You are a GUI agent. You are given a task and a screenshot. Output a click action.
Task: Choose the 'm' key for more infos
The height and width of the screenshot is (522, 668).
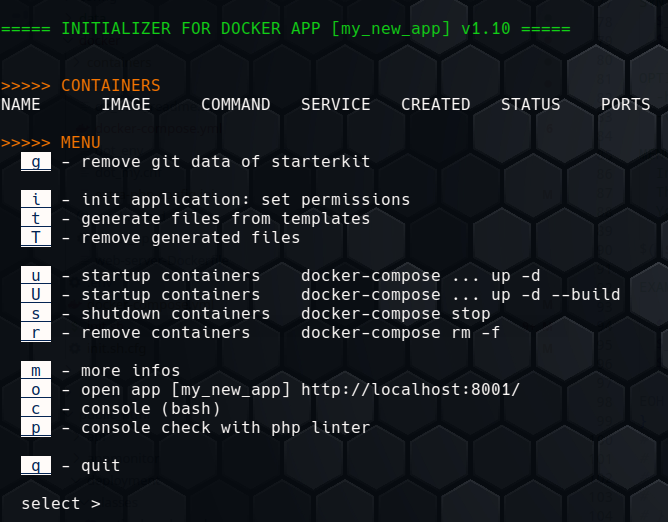36,370
